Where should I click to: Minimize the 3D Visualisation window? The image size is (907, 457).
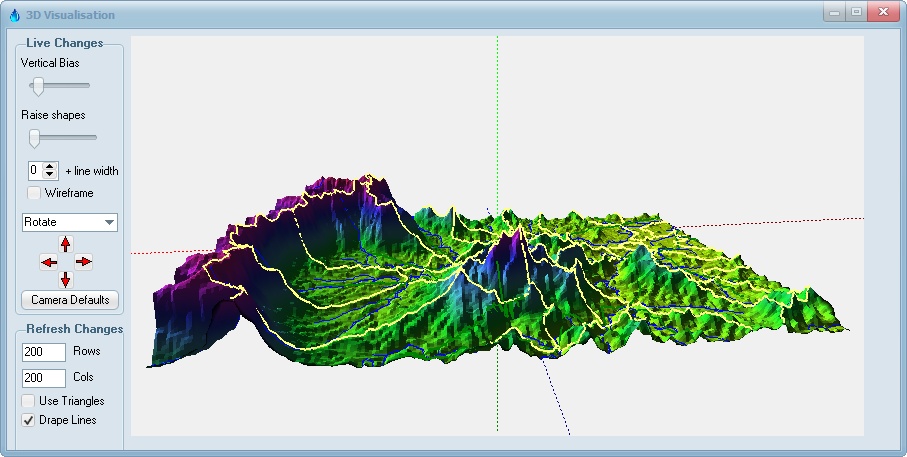[x=834, y=12]
